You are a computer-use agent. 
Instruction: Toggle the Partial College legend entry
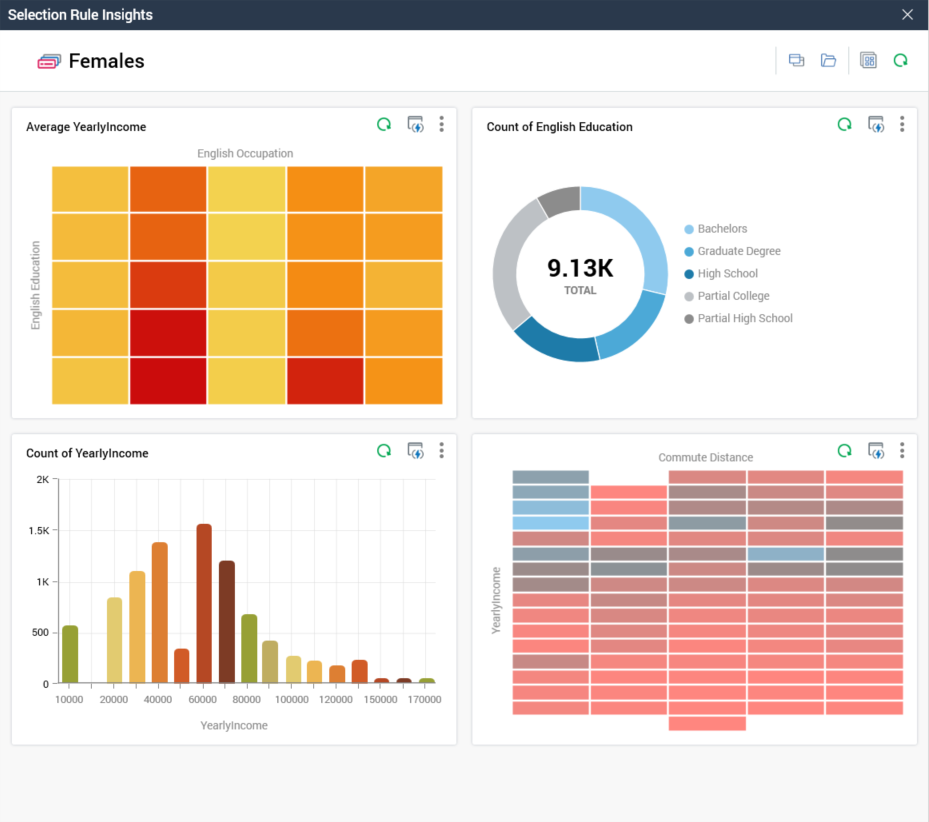pos(733,296)
